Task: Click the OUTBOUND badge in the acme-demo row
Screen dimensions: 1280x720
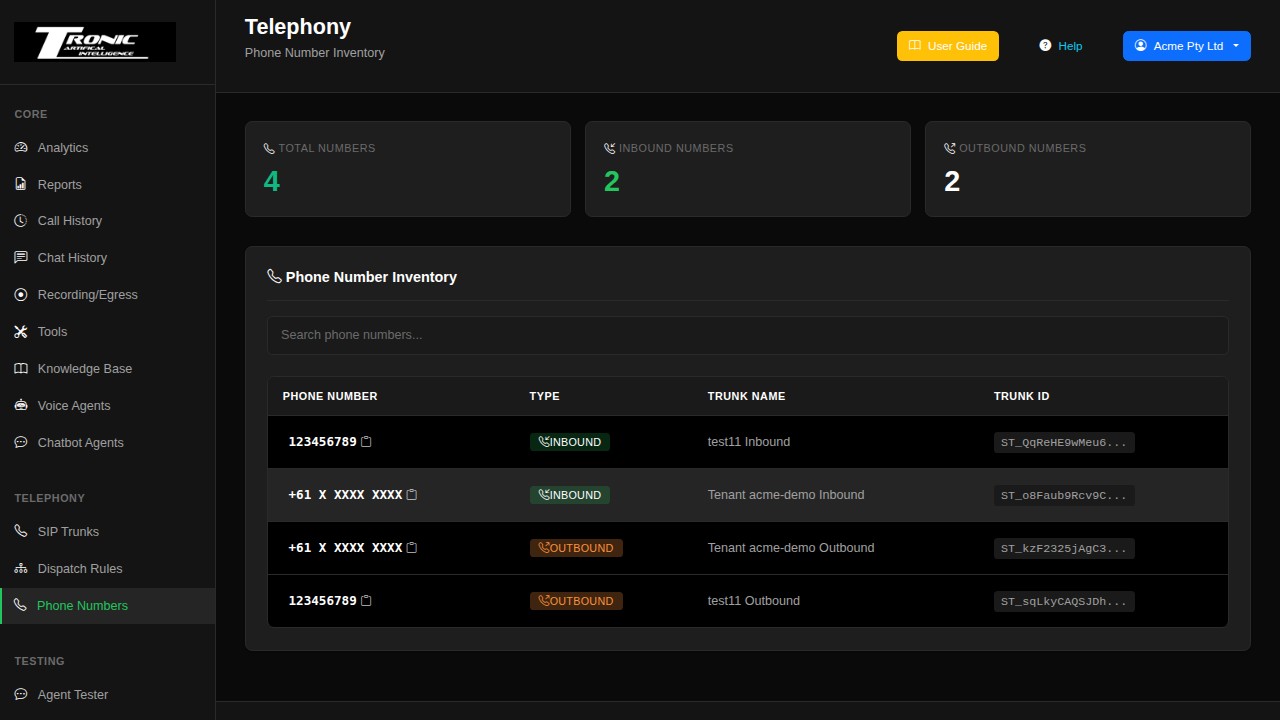Action: point(576,548)
